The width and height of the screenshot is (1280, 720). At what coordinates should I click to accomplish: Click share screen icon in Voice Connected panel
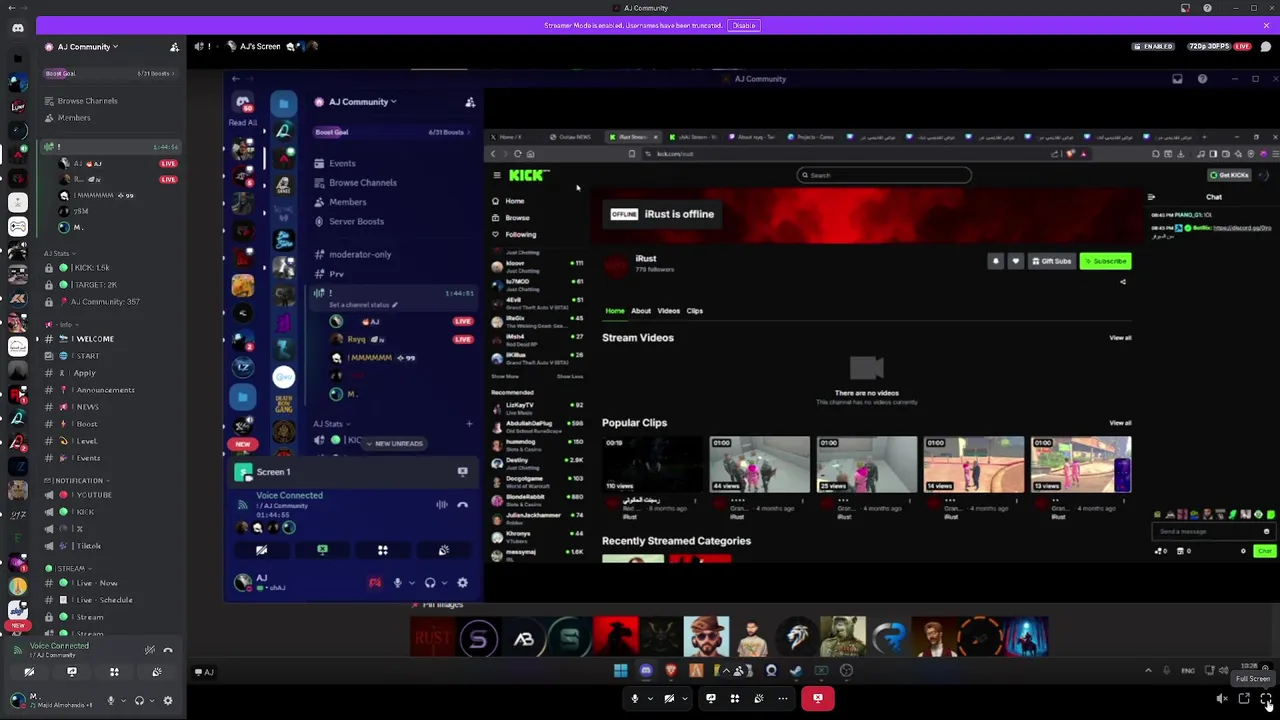coord(72,672)
